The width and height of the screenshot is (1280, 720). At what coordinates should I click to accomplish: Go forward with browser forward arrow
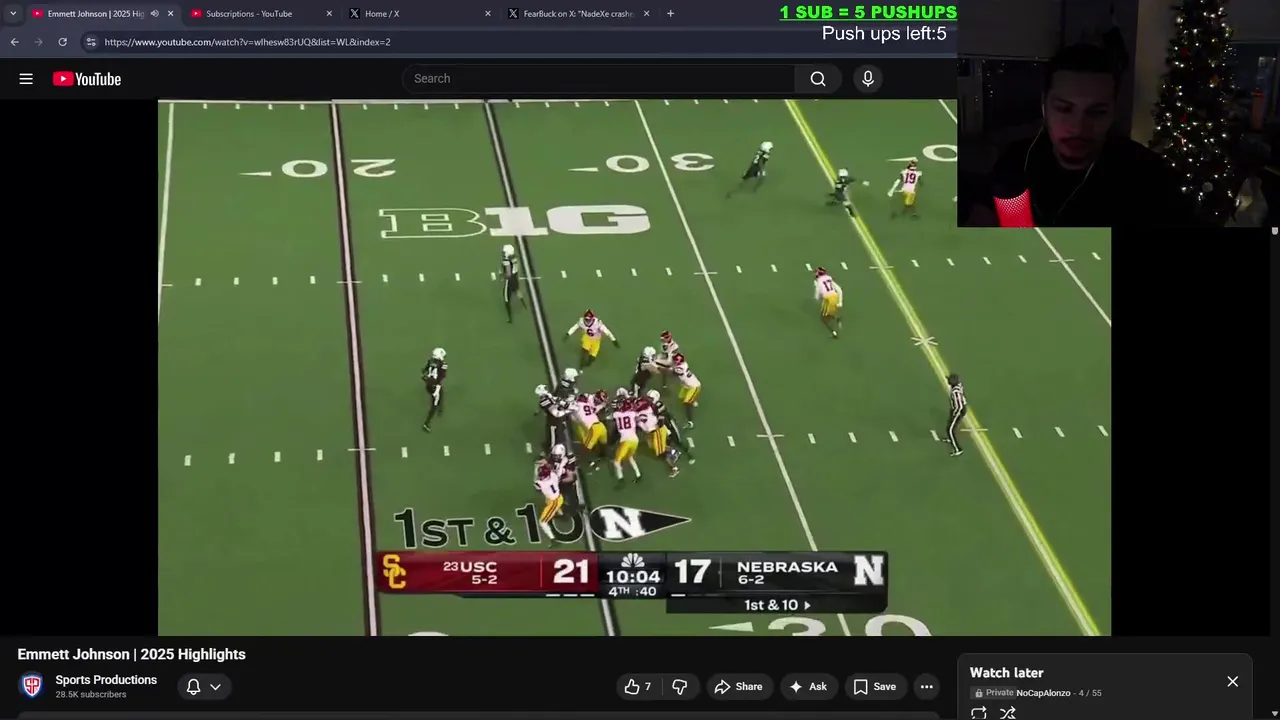point(38,42)
